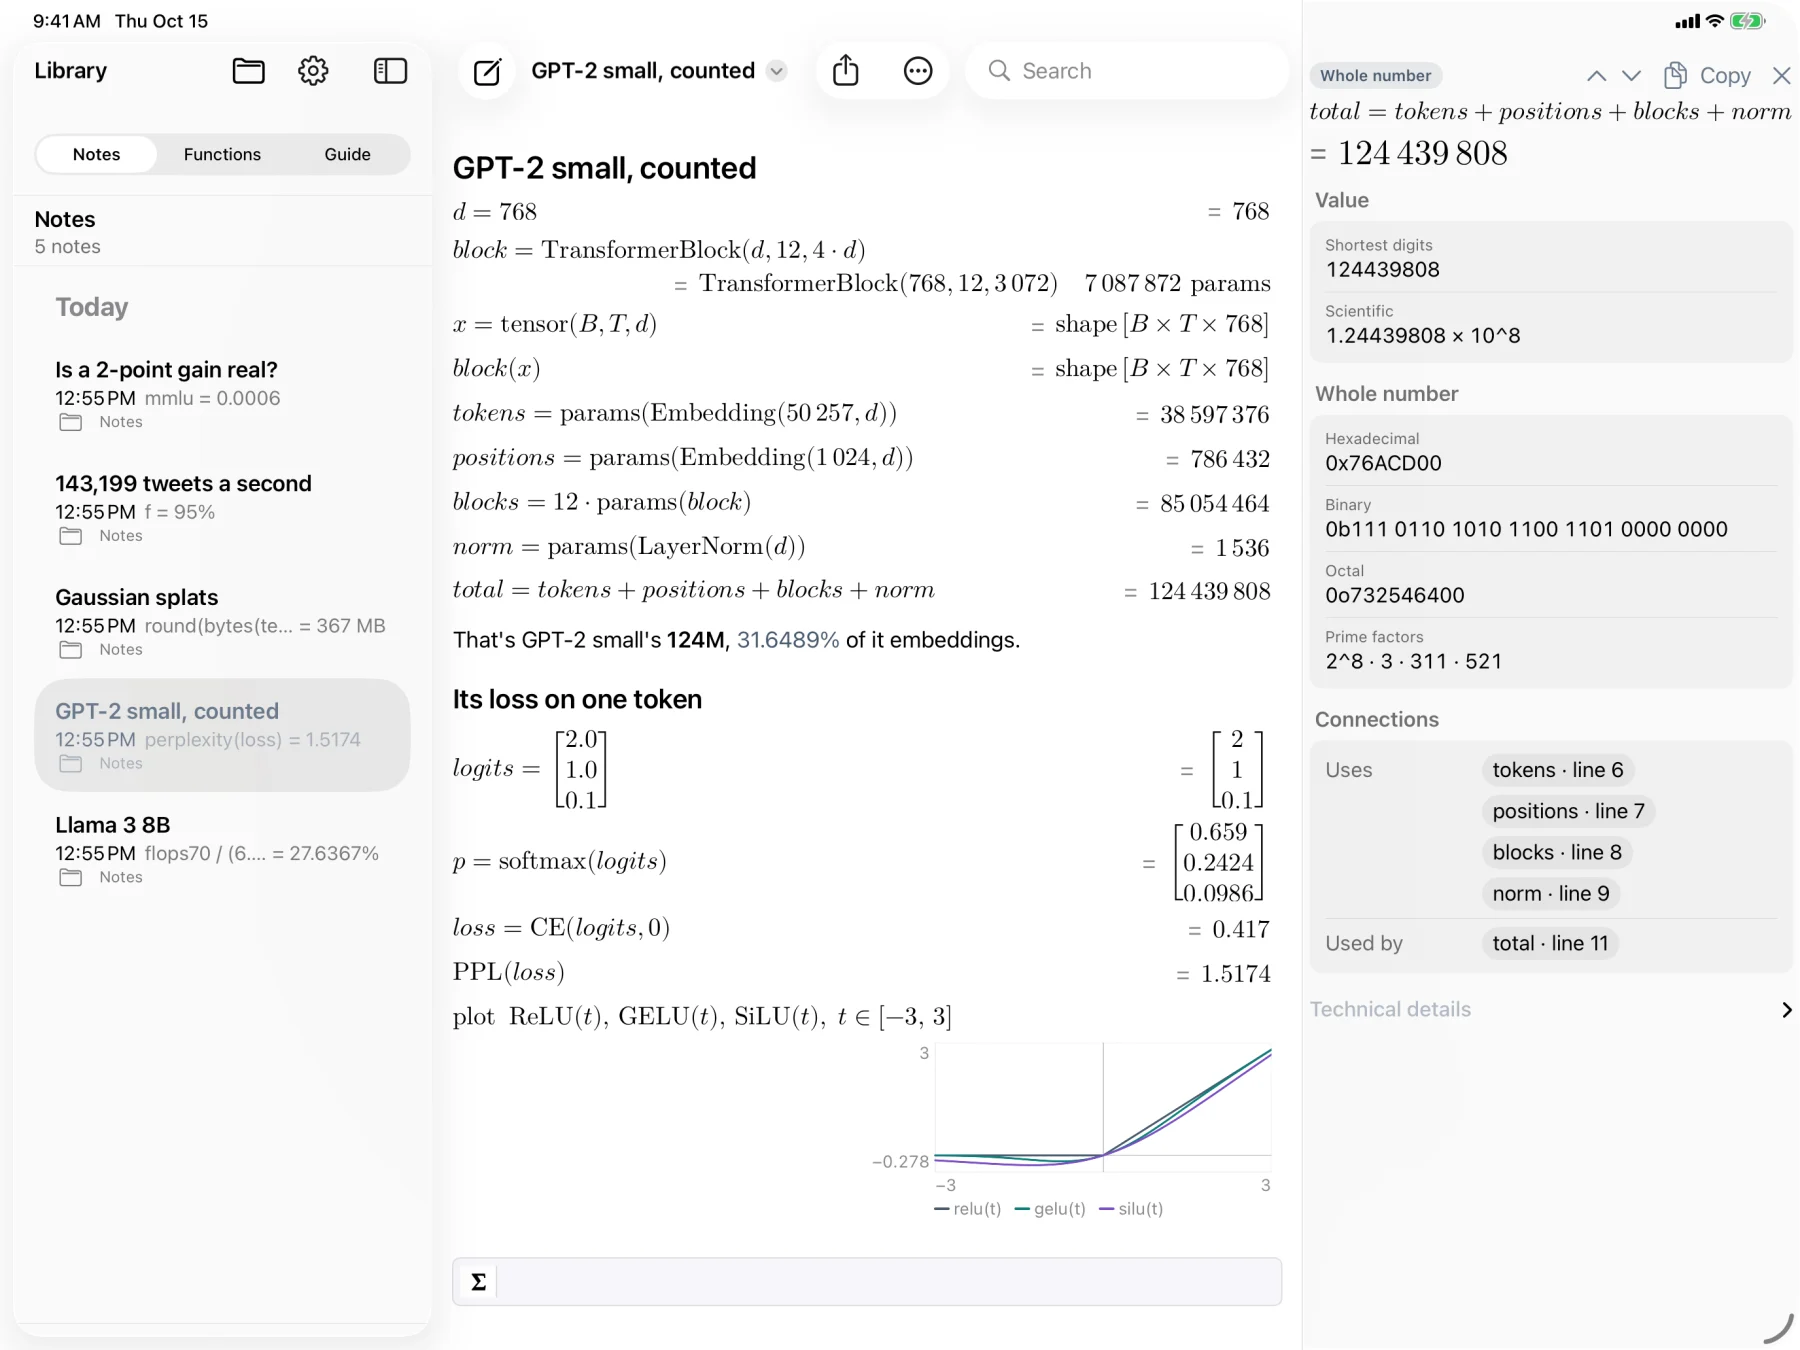Click the clock showing 9:41 AM
This screenshot has height=1350, width=1800.
click(x=66, y=21)
